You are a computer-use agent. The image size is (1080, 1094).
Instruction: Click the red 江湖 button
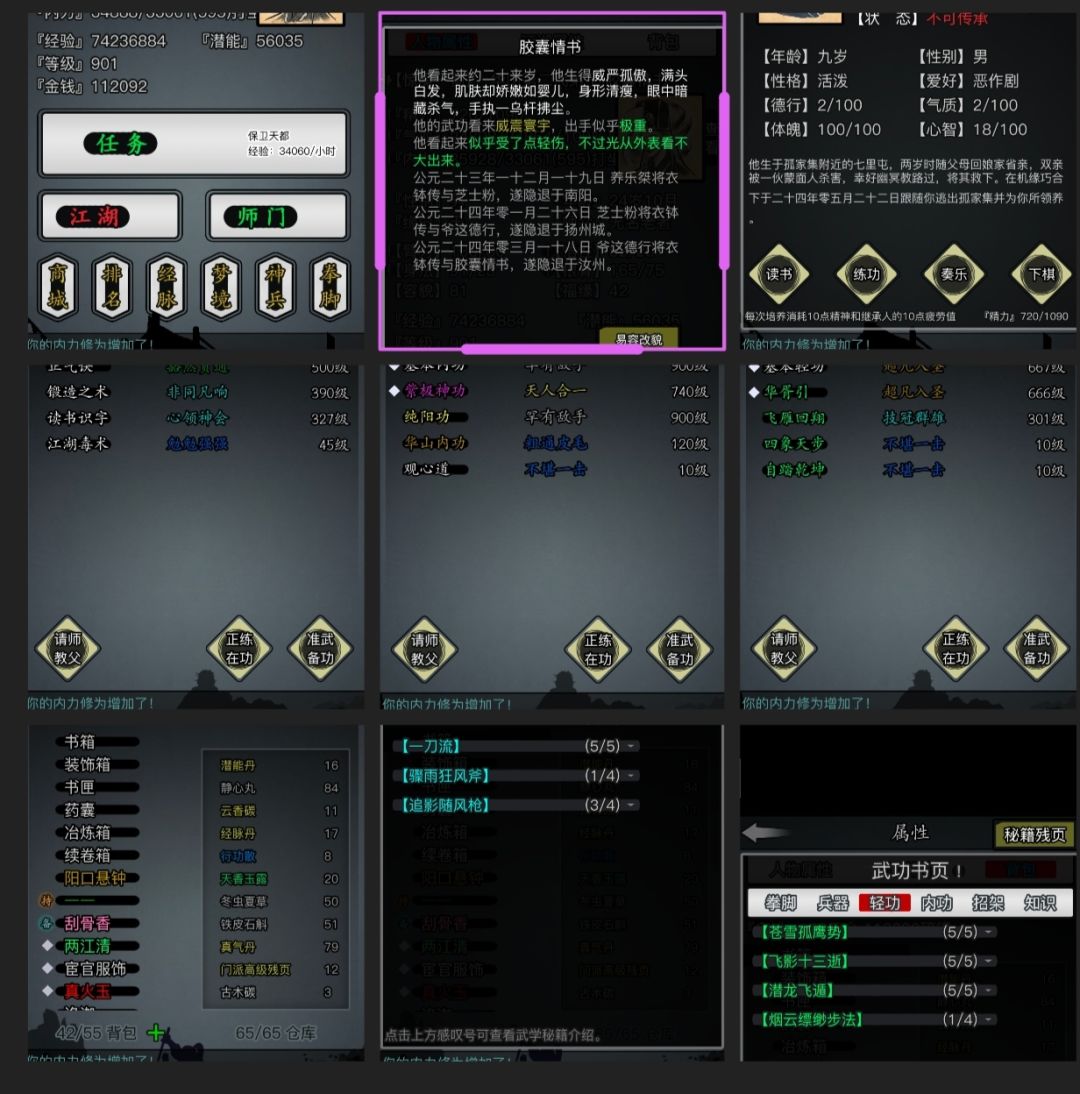coord(110,216)
